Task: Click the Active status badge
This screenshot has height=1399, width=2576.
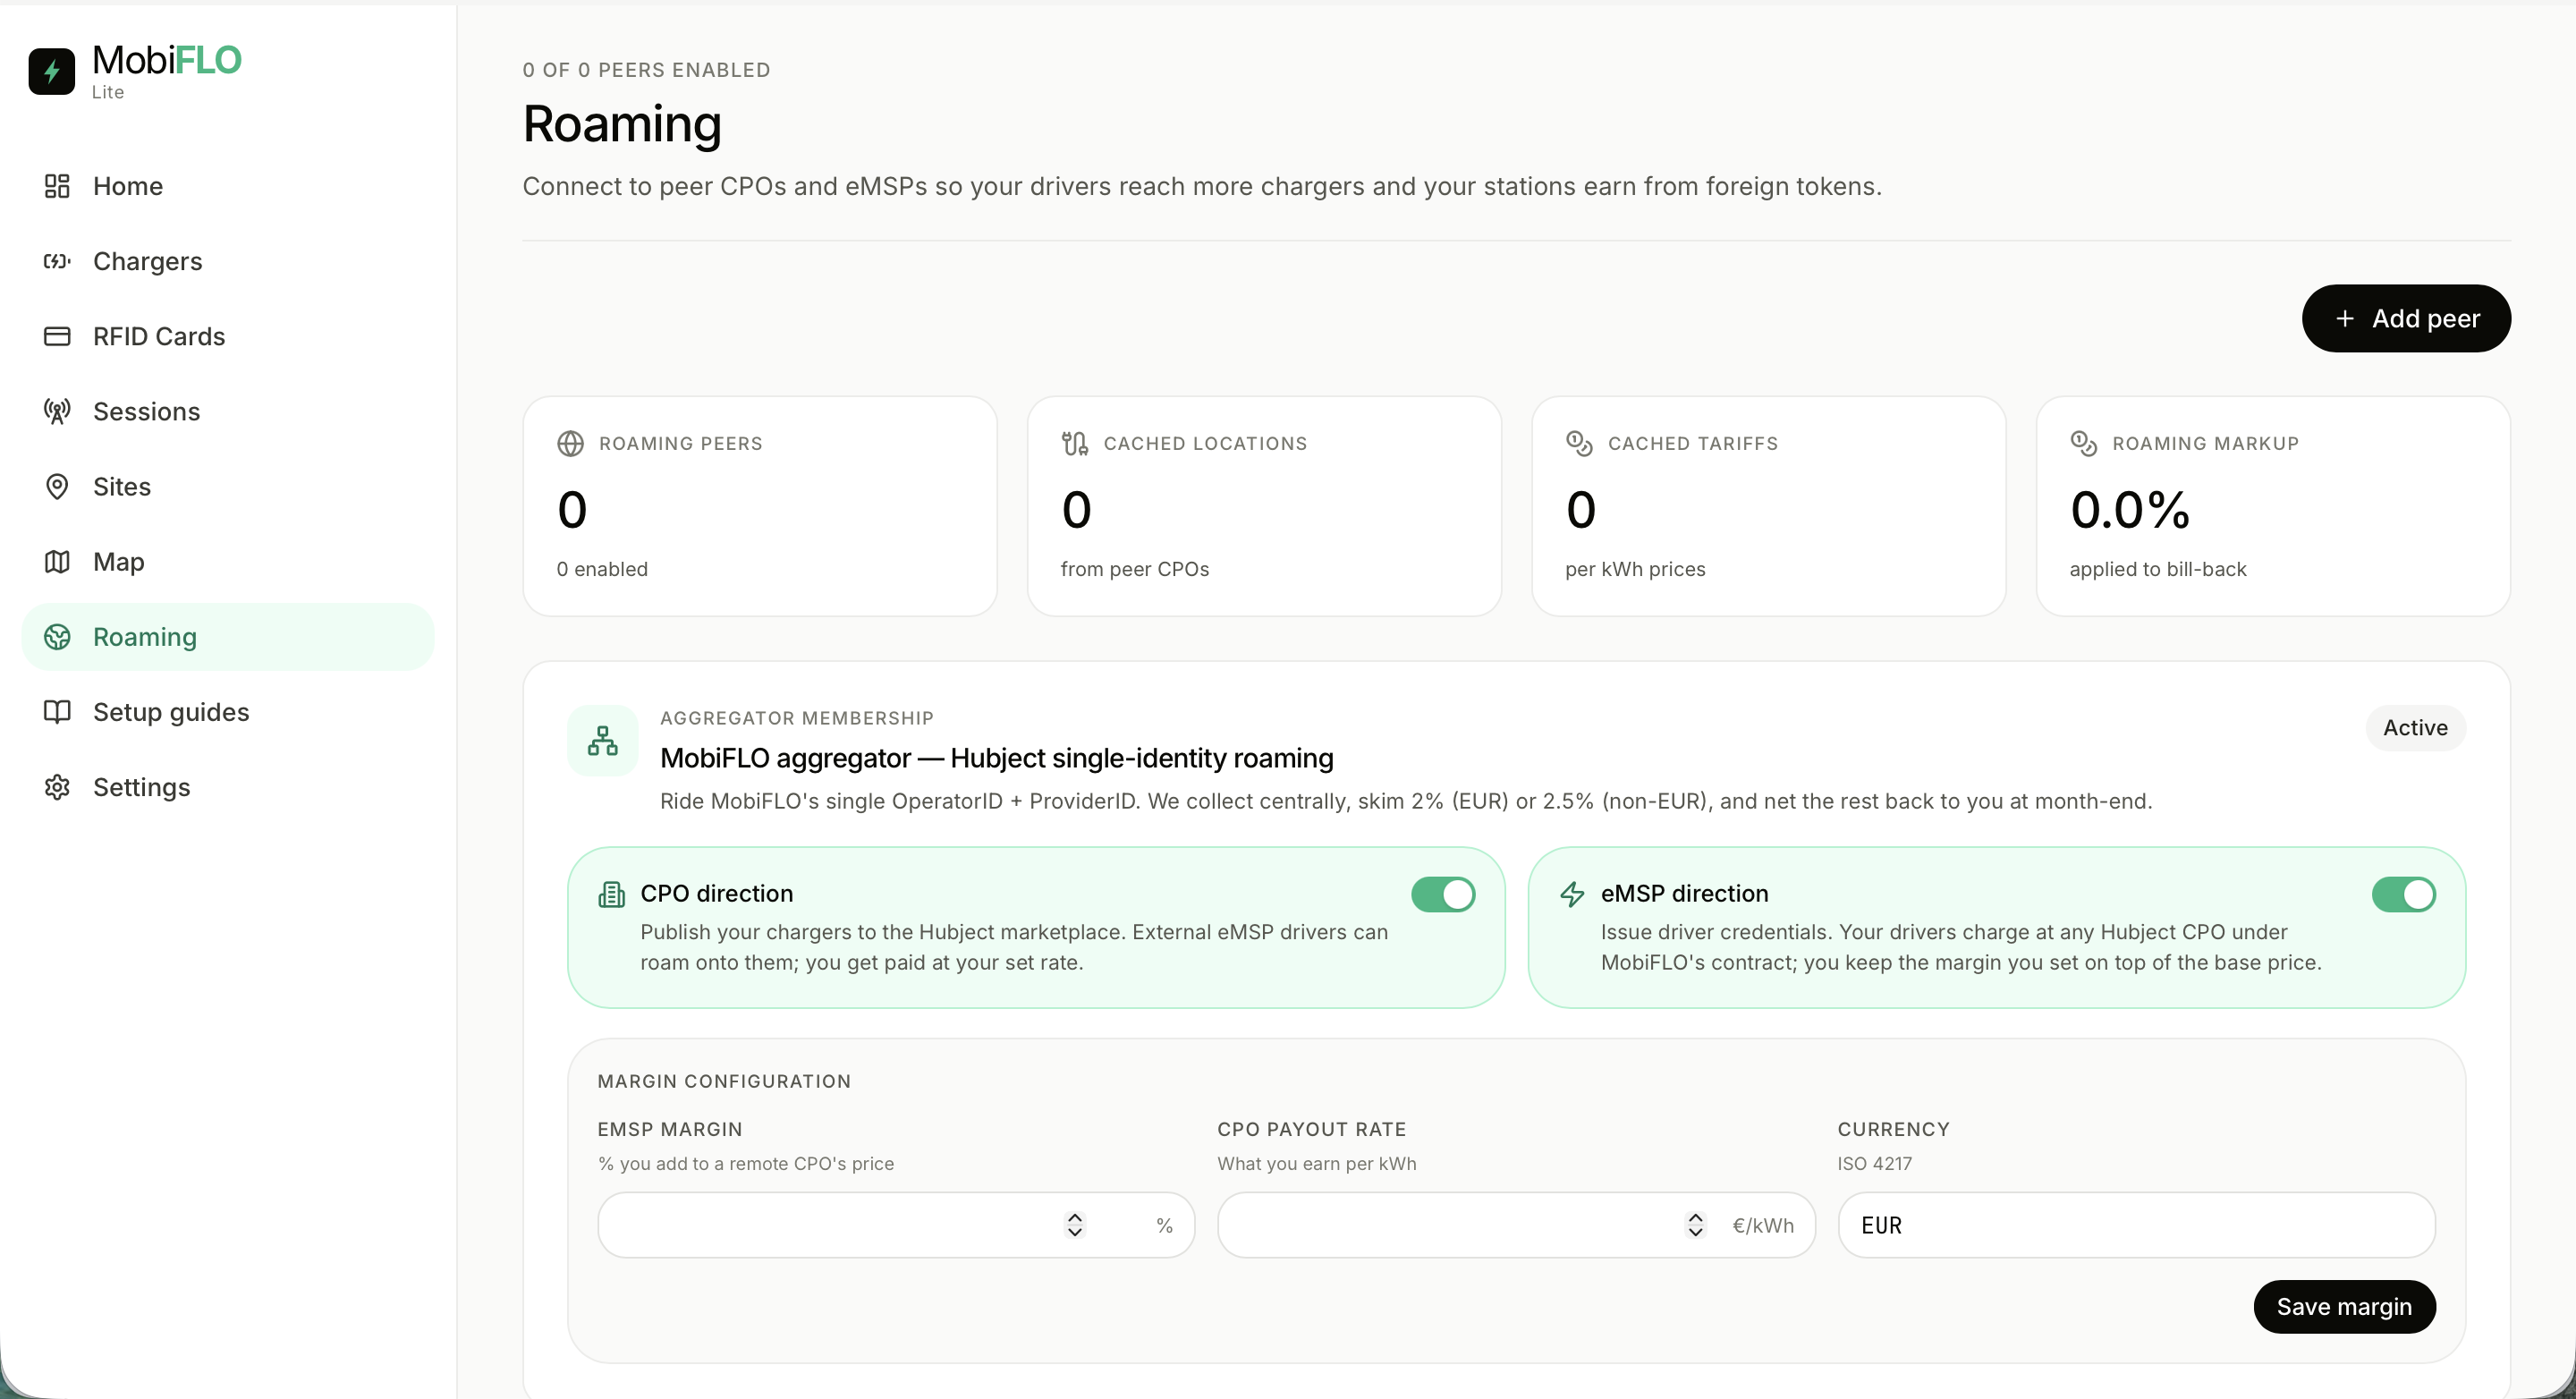Action: 2415,727
